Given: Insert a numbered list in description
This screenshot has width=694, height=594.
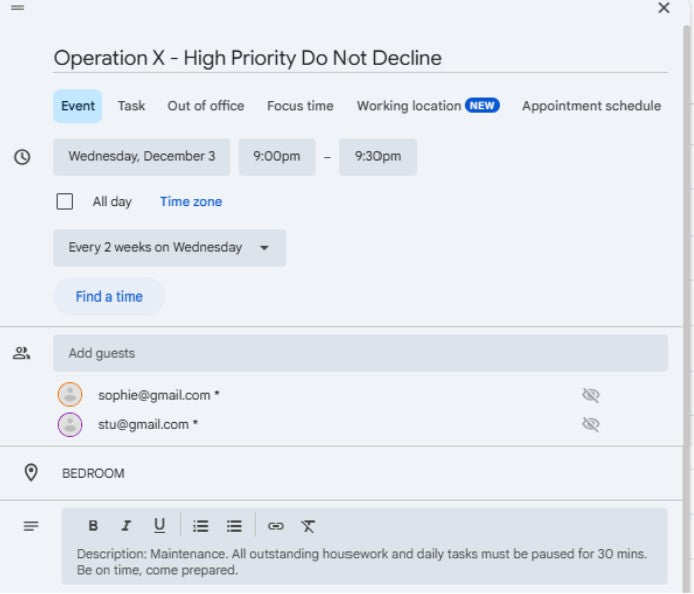Looking at the screenshot, I should tap(201, 526).
